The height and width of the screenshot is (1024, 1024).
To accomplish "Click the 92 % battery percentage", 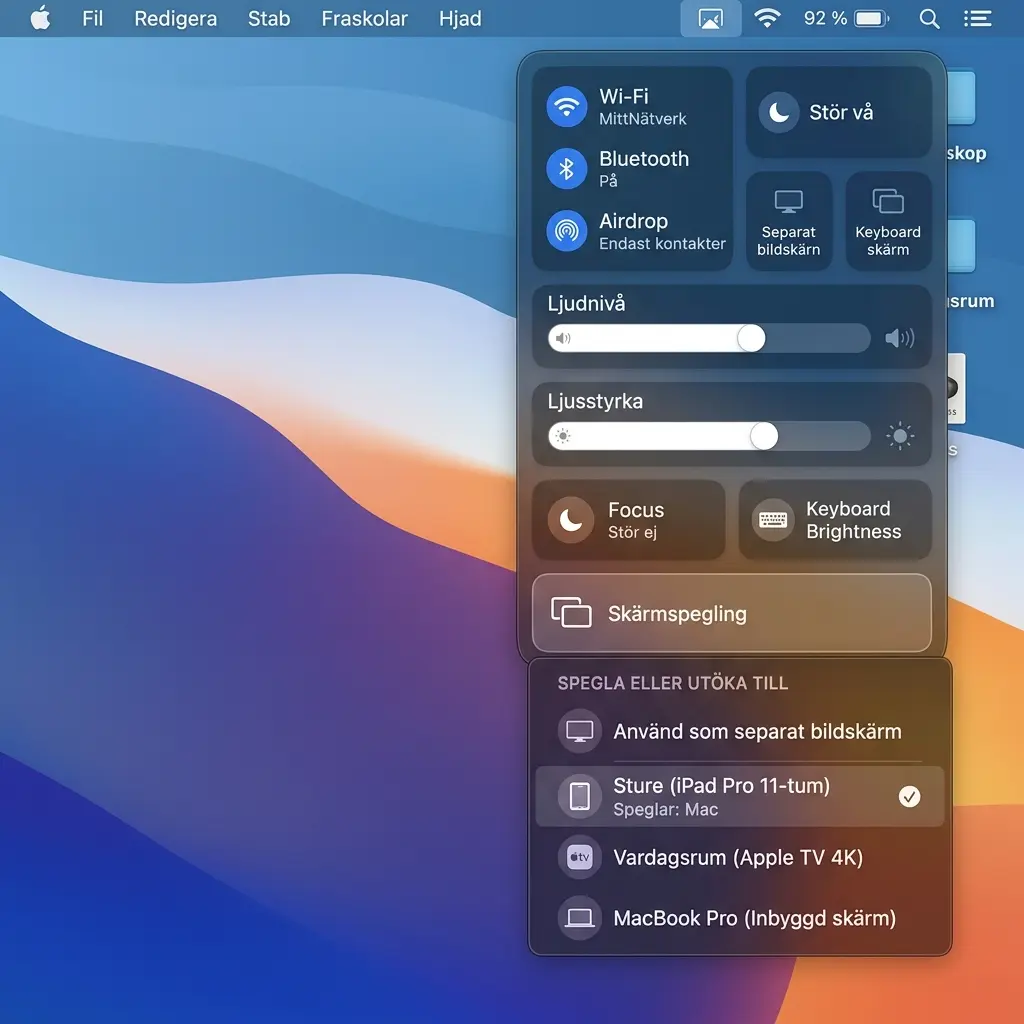I will click(825, 18).
